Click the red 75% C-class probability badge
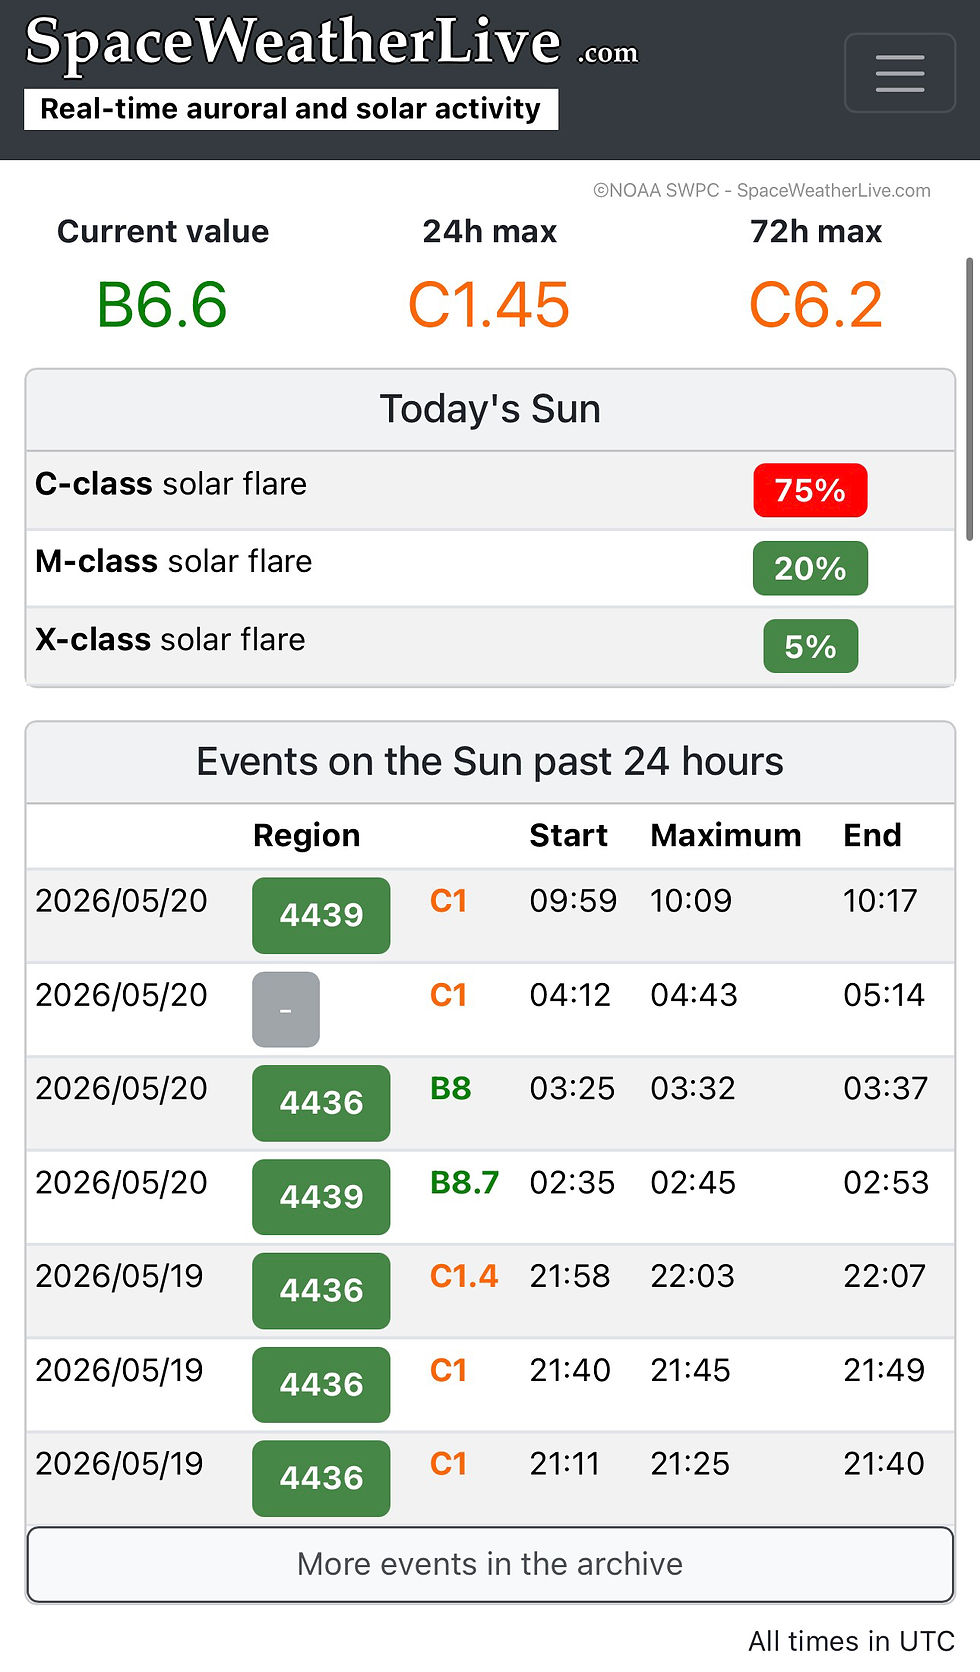The height and width of the screenshot is (1672, 980). tap(810, 490)
